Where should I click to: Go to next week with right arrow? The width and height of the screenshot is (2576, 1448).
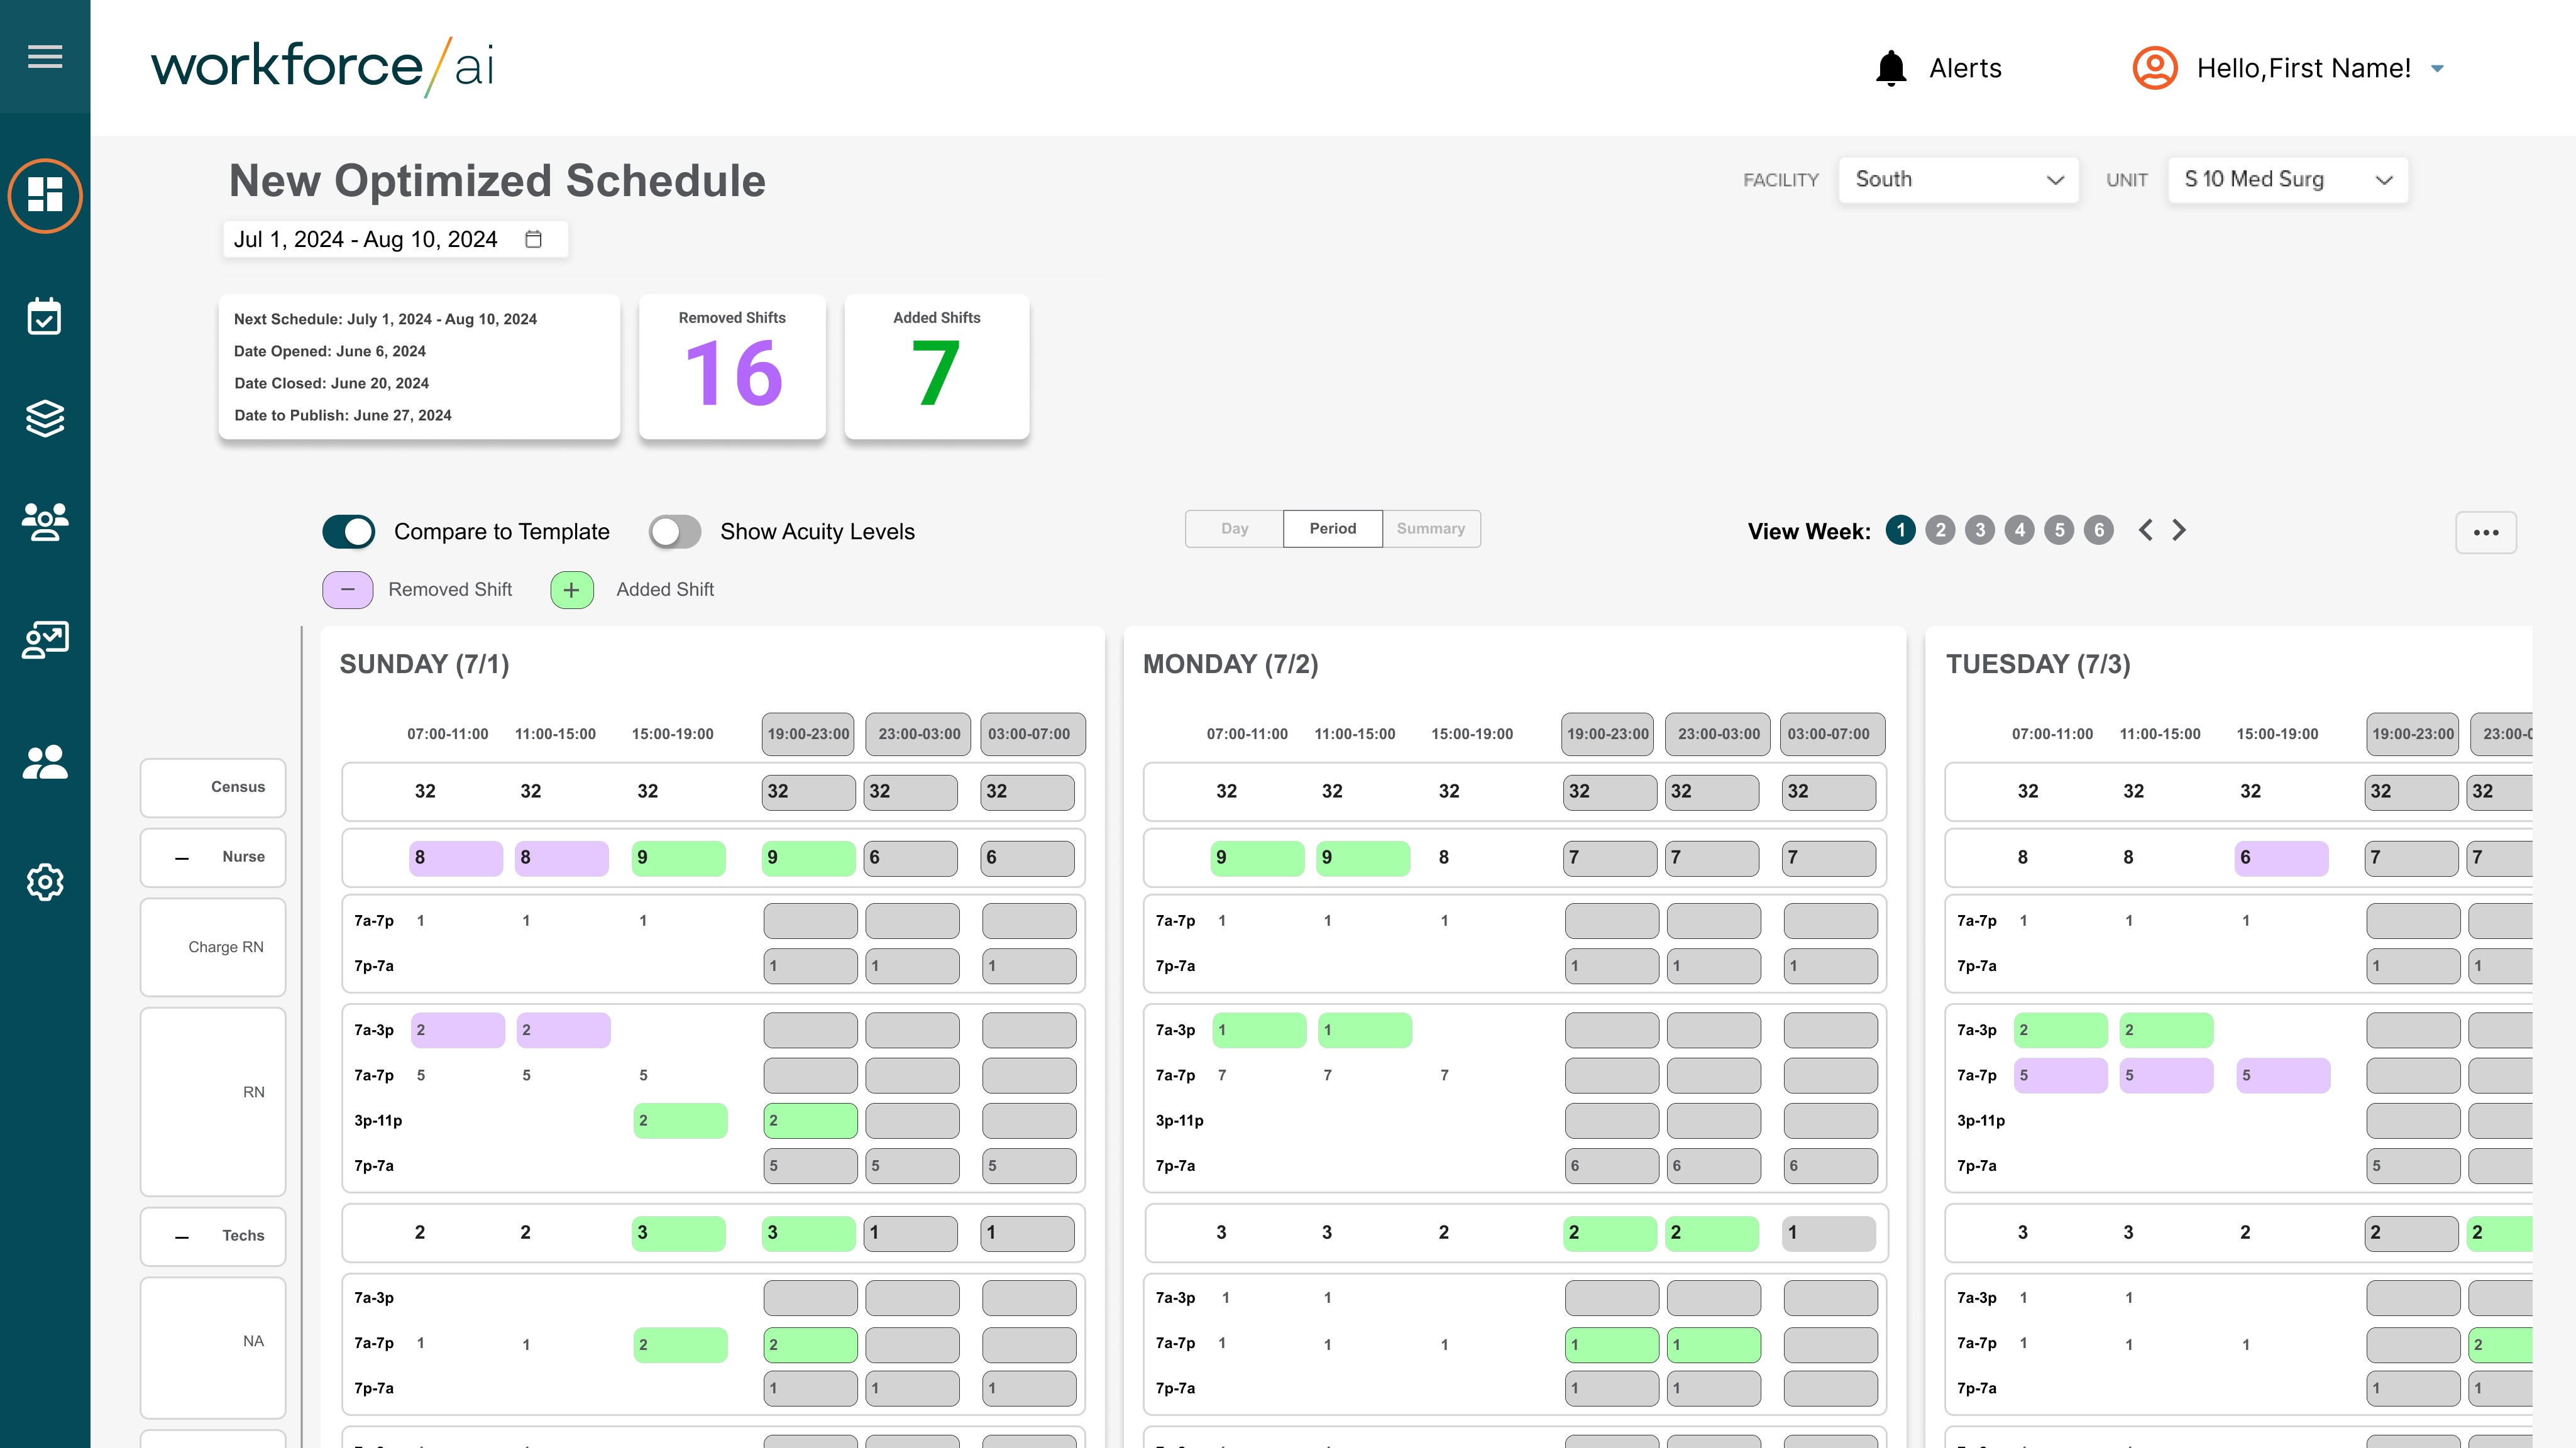pyautogui.click(x=2179, y=530)
